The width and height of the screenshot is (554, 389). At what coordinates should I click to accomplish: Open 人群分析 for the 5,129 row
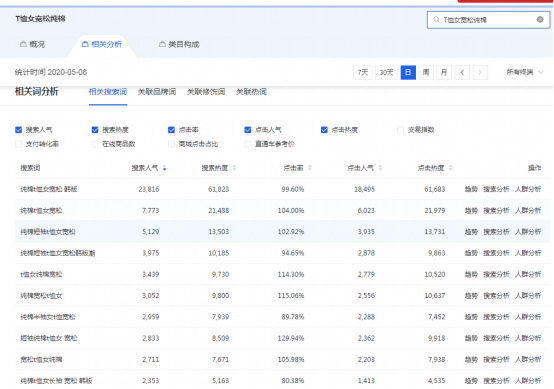pos(528,232)
